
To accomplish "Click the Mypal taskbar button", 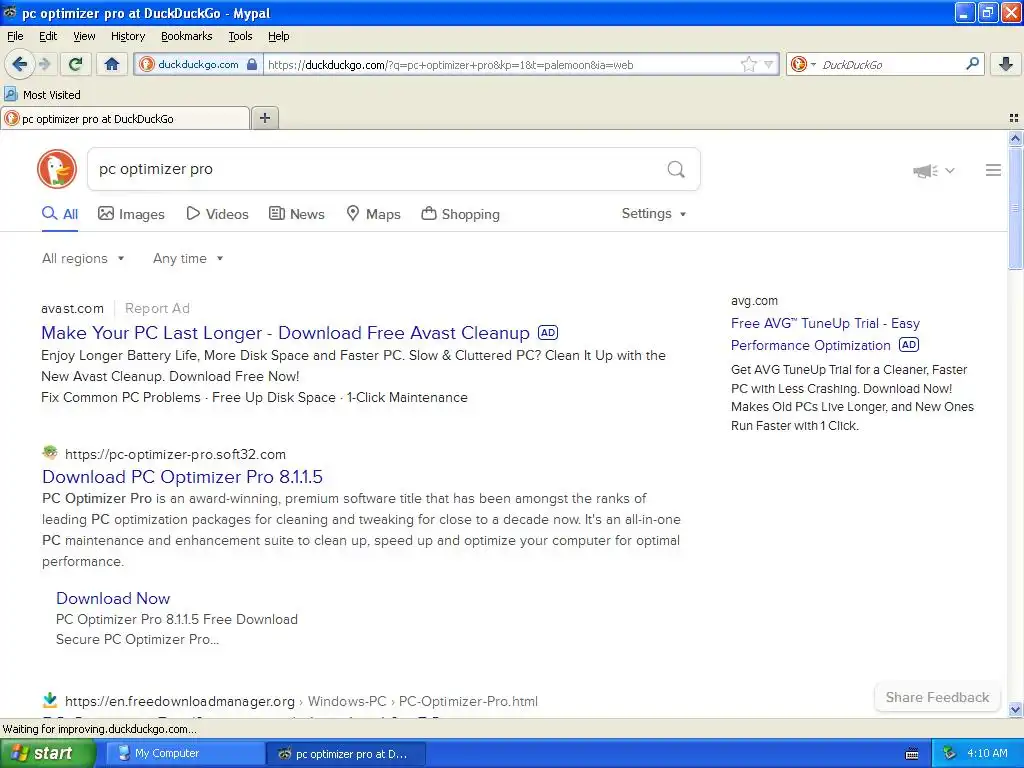I will click(346, 753).
